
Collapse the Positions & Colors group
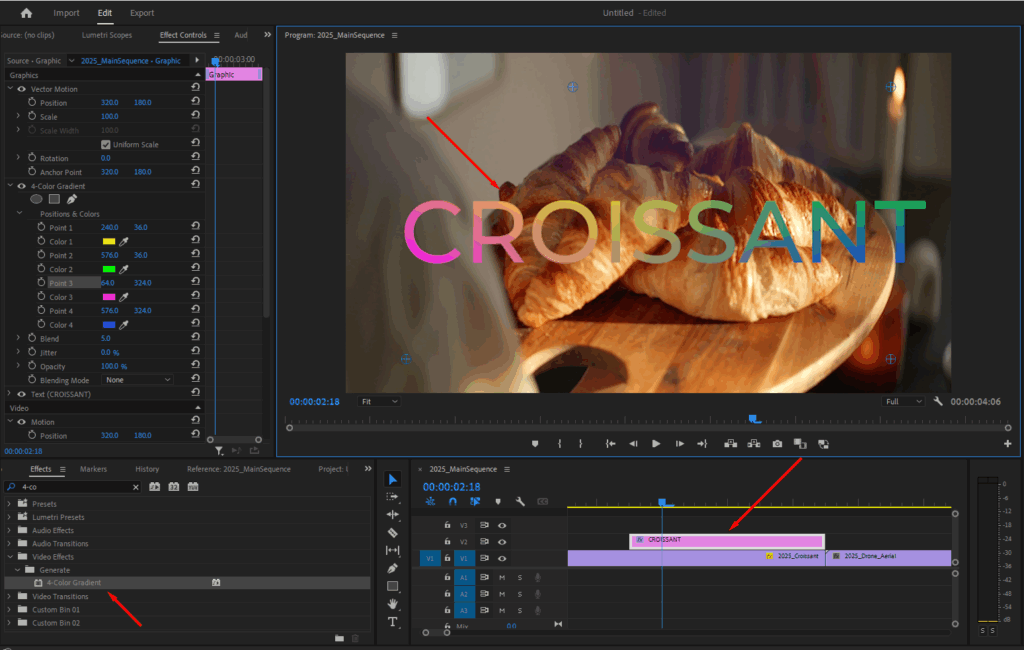click(20, 213)
